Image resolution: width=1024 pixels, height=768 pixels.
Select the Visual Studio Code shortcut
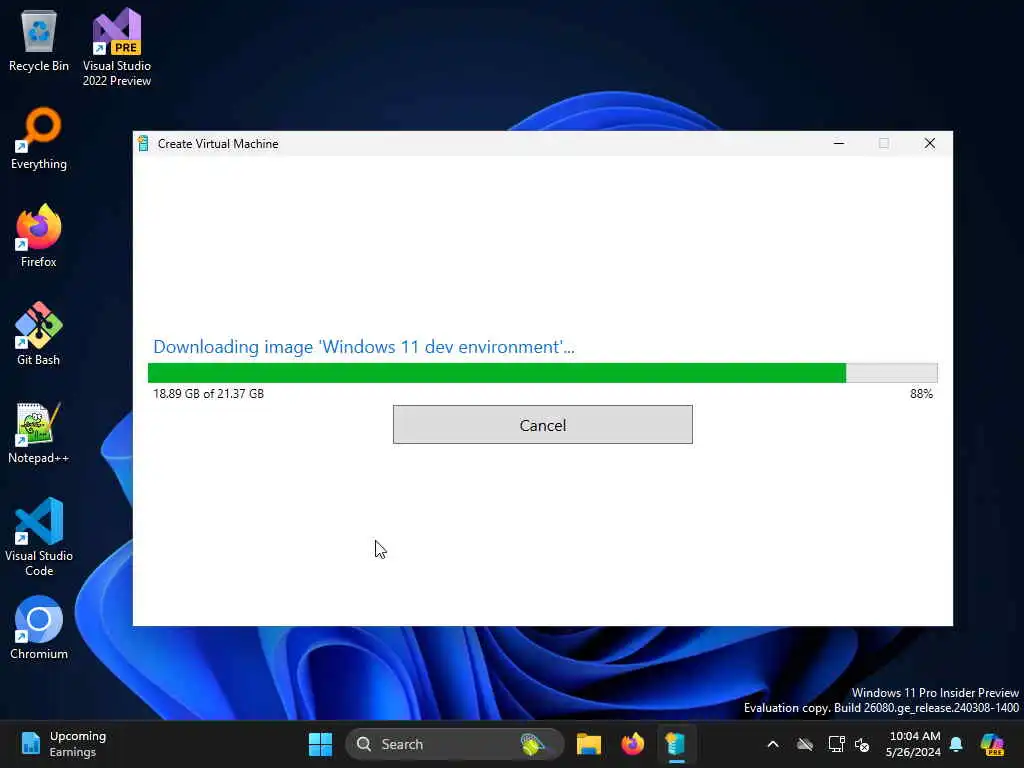(x=39, y=537)
